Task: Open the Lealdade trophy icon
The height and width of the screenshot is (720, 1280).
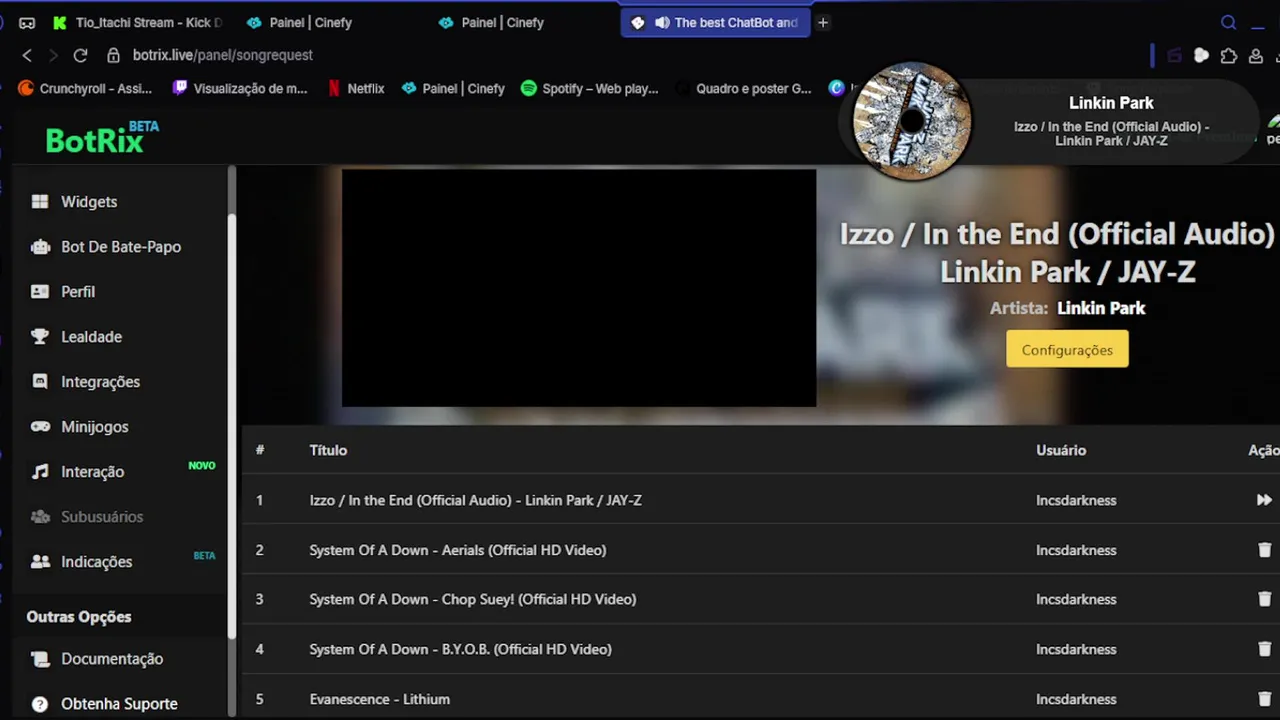Action: pyautogui.click(x=40, y=337)
